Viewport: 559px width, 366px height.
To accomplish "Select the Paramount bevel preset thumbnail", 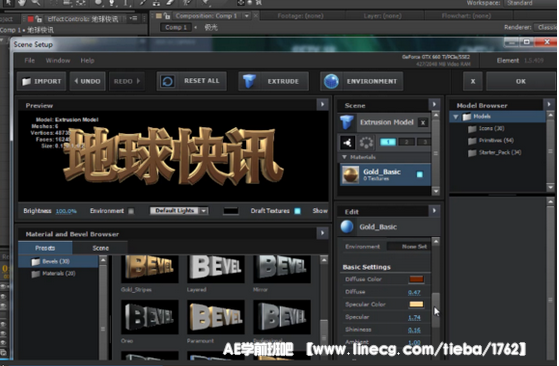I will coord(216,317).
